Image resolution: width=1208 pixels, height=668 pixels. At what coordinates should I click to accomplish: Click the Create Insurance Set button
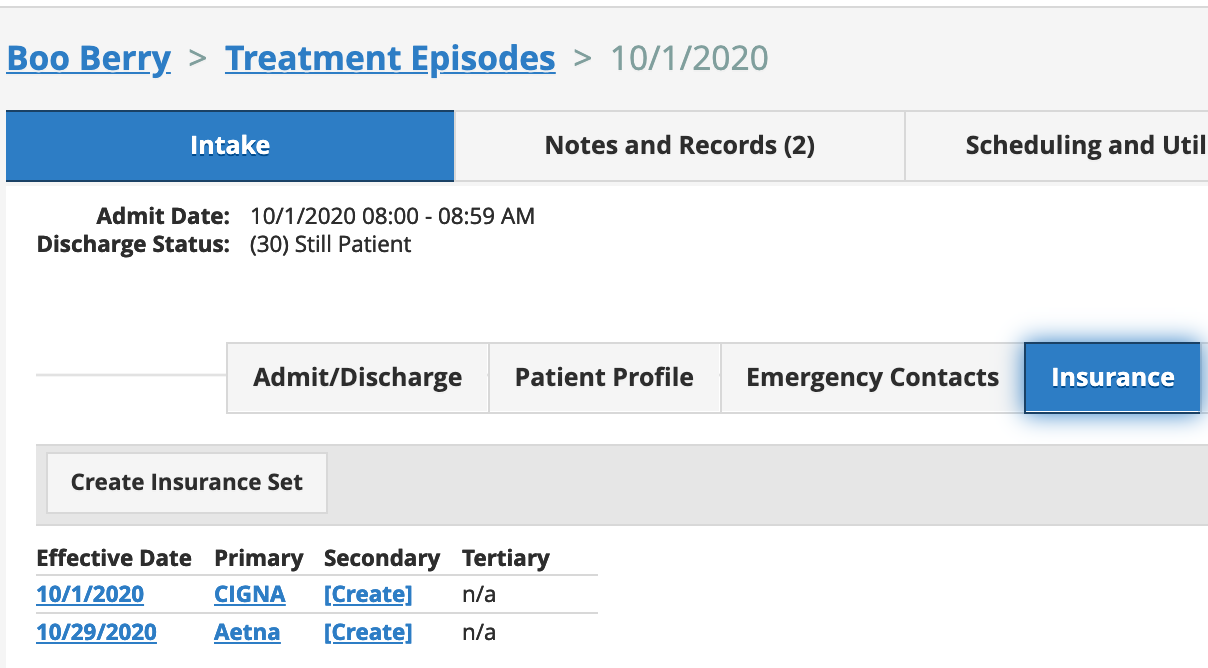pyautogui.click(x=186, y=482)
